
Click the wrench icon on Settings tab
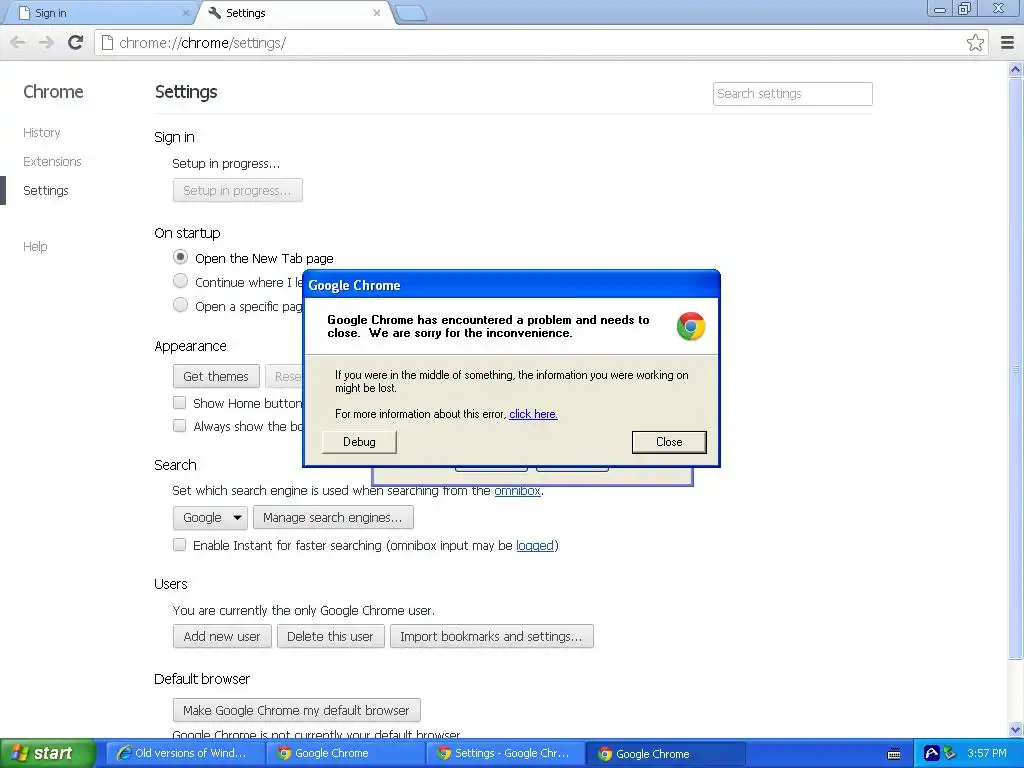click(214, 12)
